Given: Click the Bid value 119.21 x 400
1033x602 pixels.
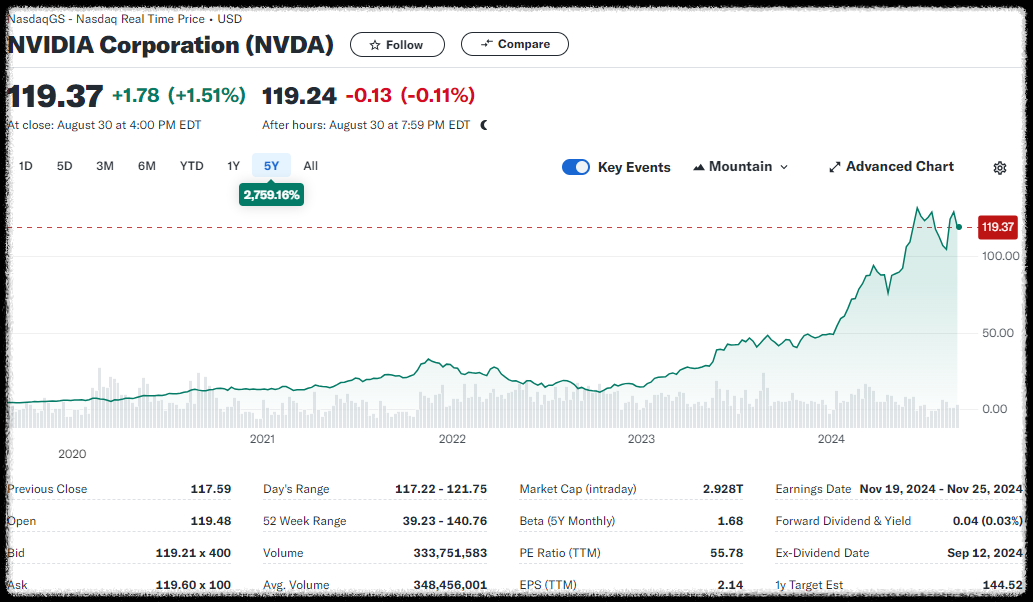Looking at the screenshot, I should coord(193,553).
